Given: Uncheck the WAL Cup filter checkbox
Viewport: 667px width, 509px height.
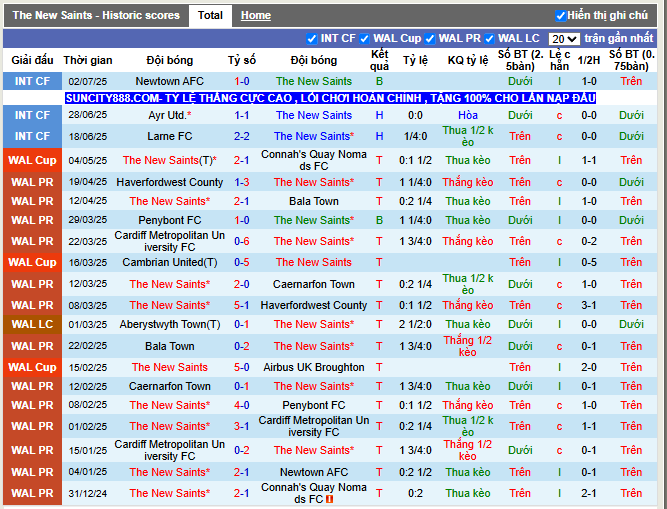Looking at the screenshot, I should pyautogui.click(x=365, y=39).
